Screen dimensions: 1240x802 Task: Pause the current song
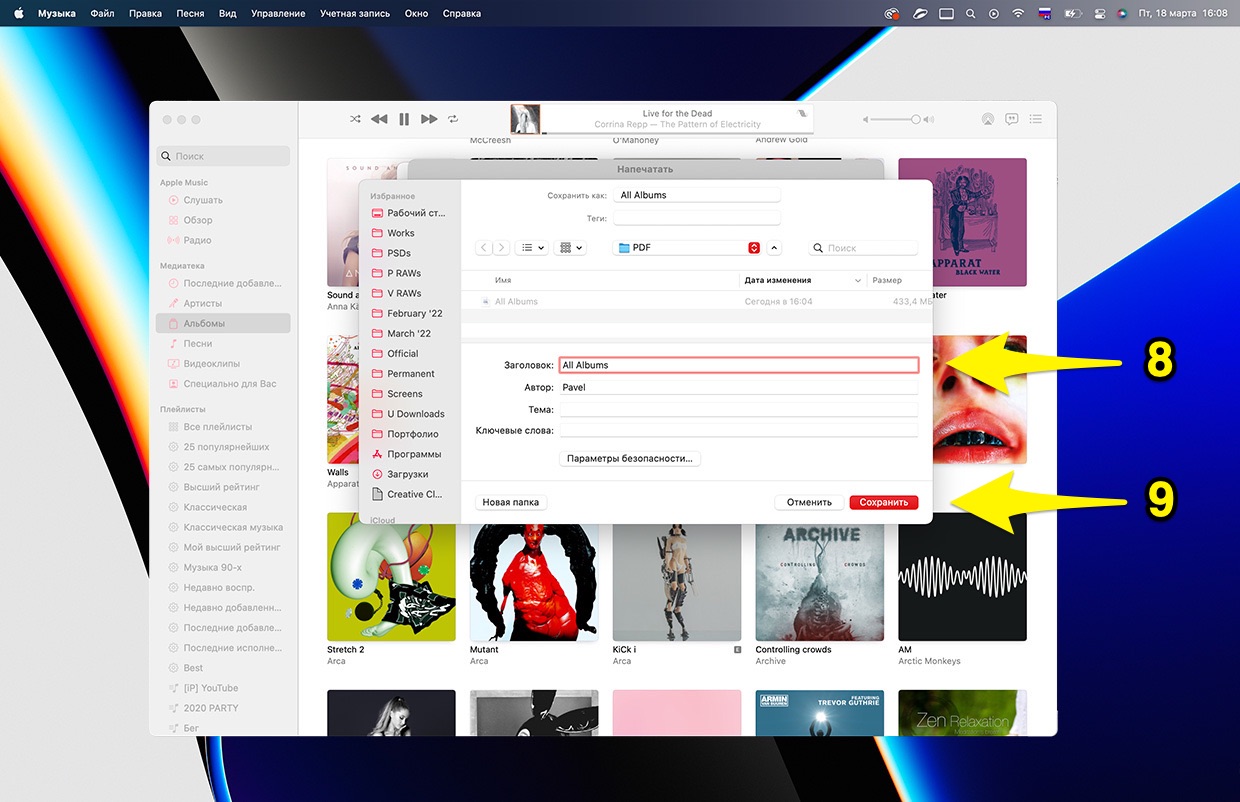[x=404, y=119]
